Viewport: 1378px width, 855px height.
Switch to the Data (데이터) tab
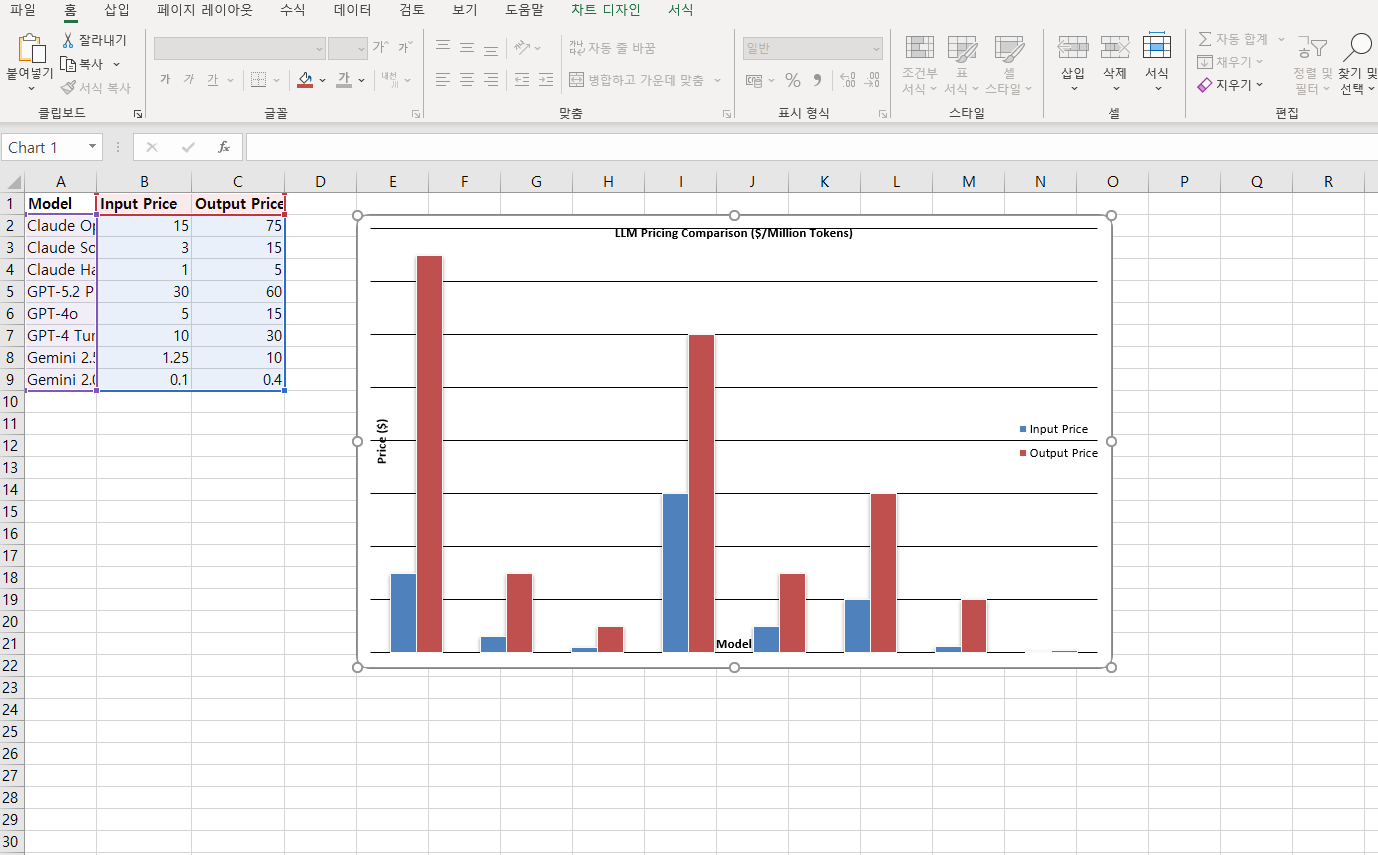pos(352,10)
